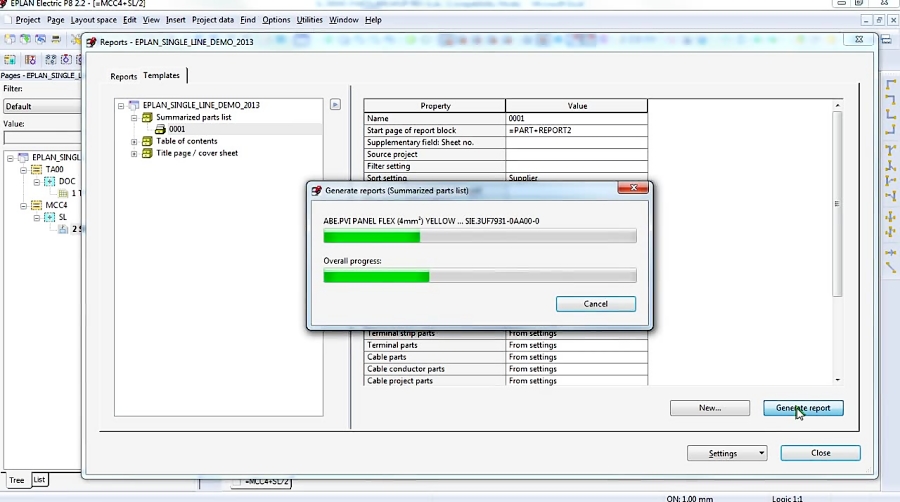Open the Utilities menu
900x502 pixels.
pyautogui.click(x=310, y=20)
